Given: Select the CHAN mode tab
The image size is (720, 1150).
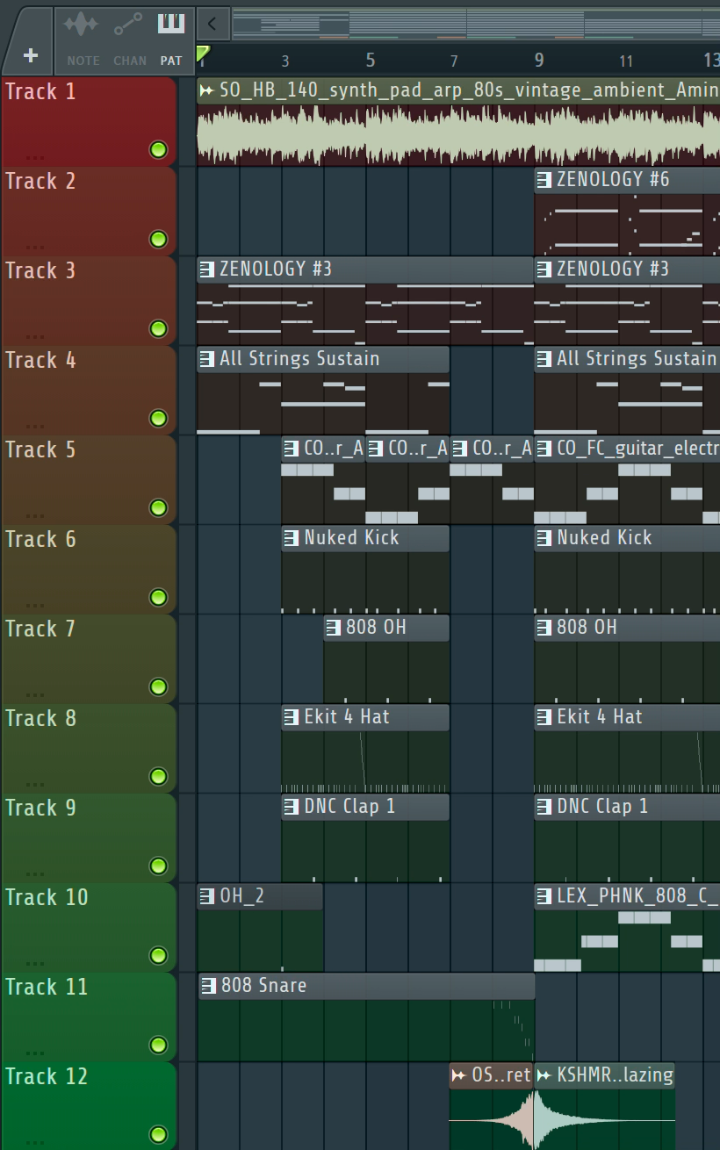Looking at the screenshot, I should [x=129, y=40].
